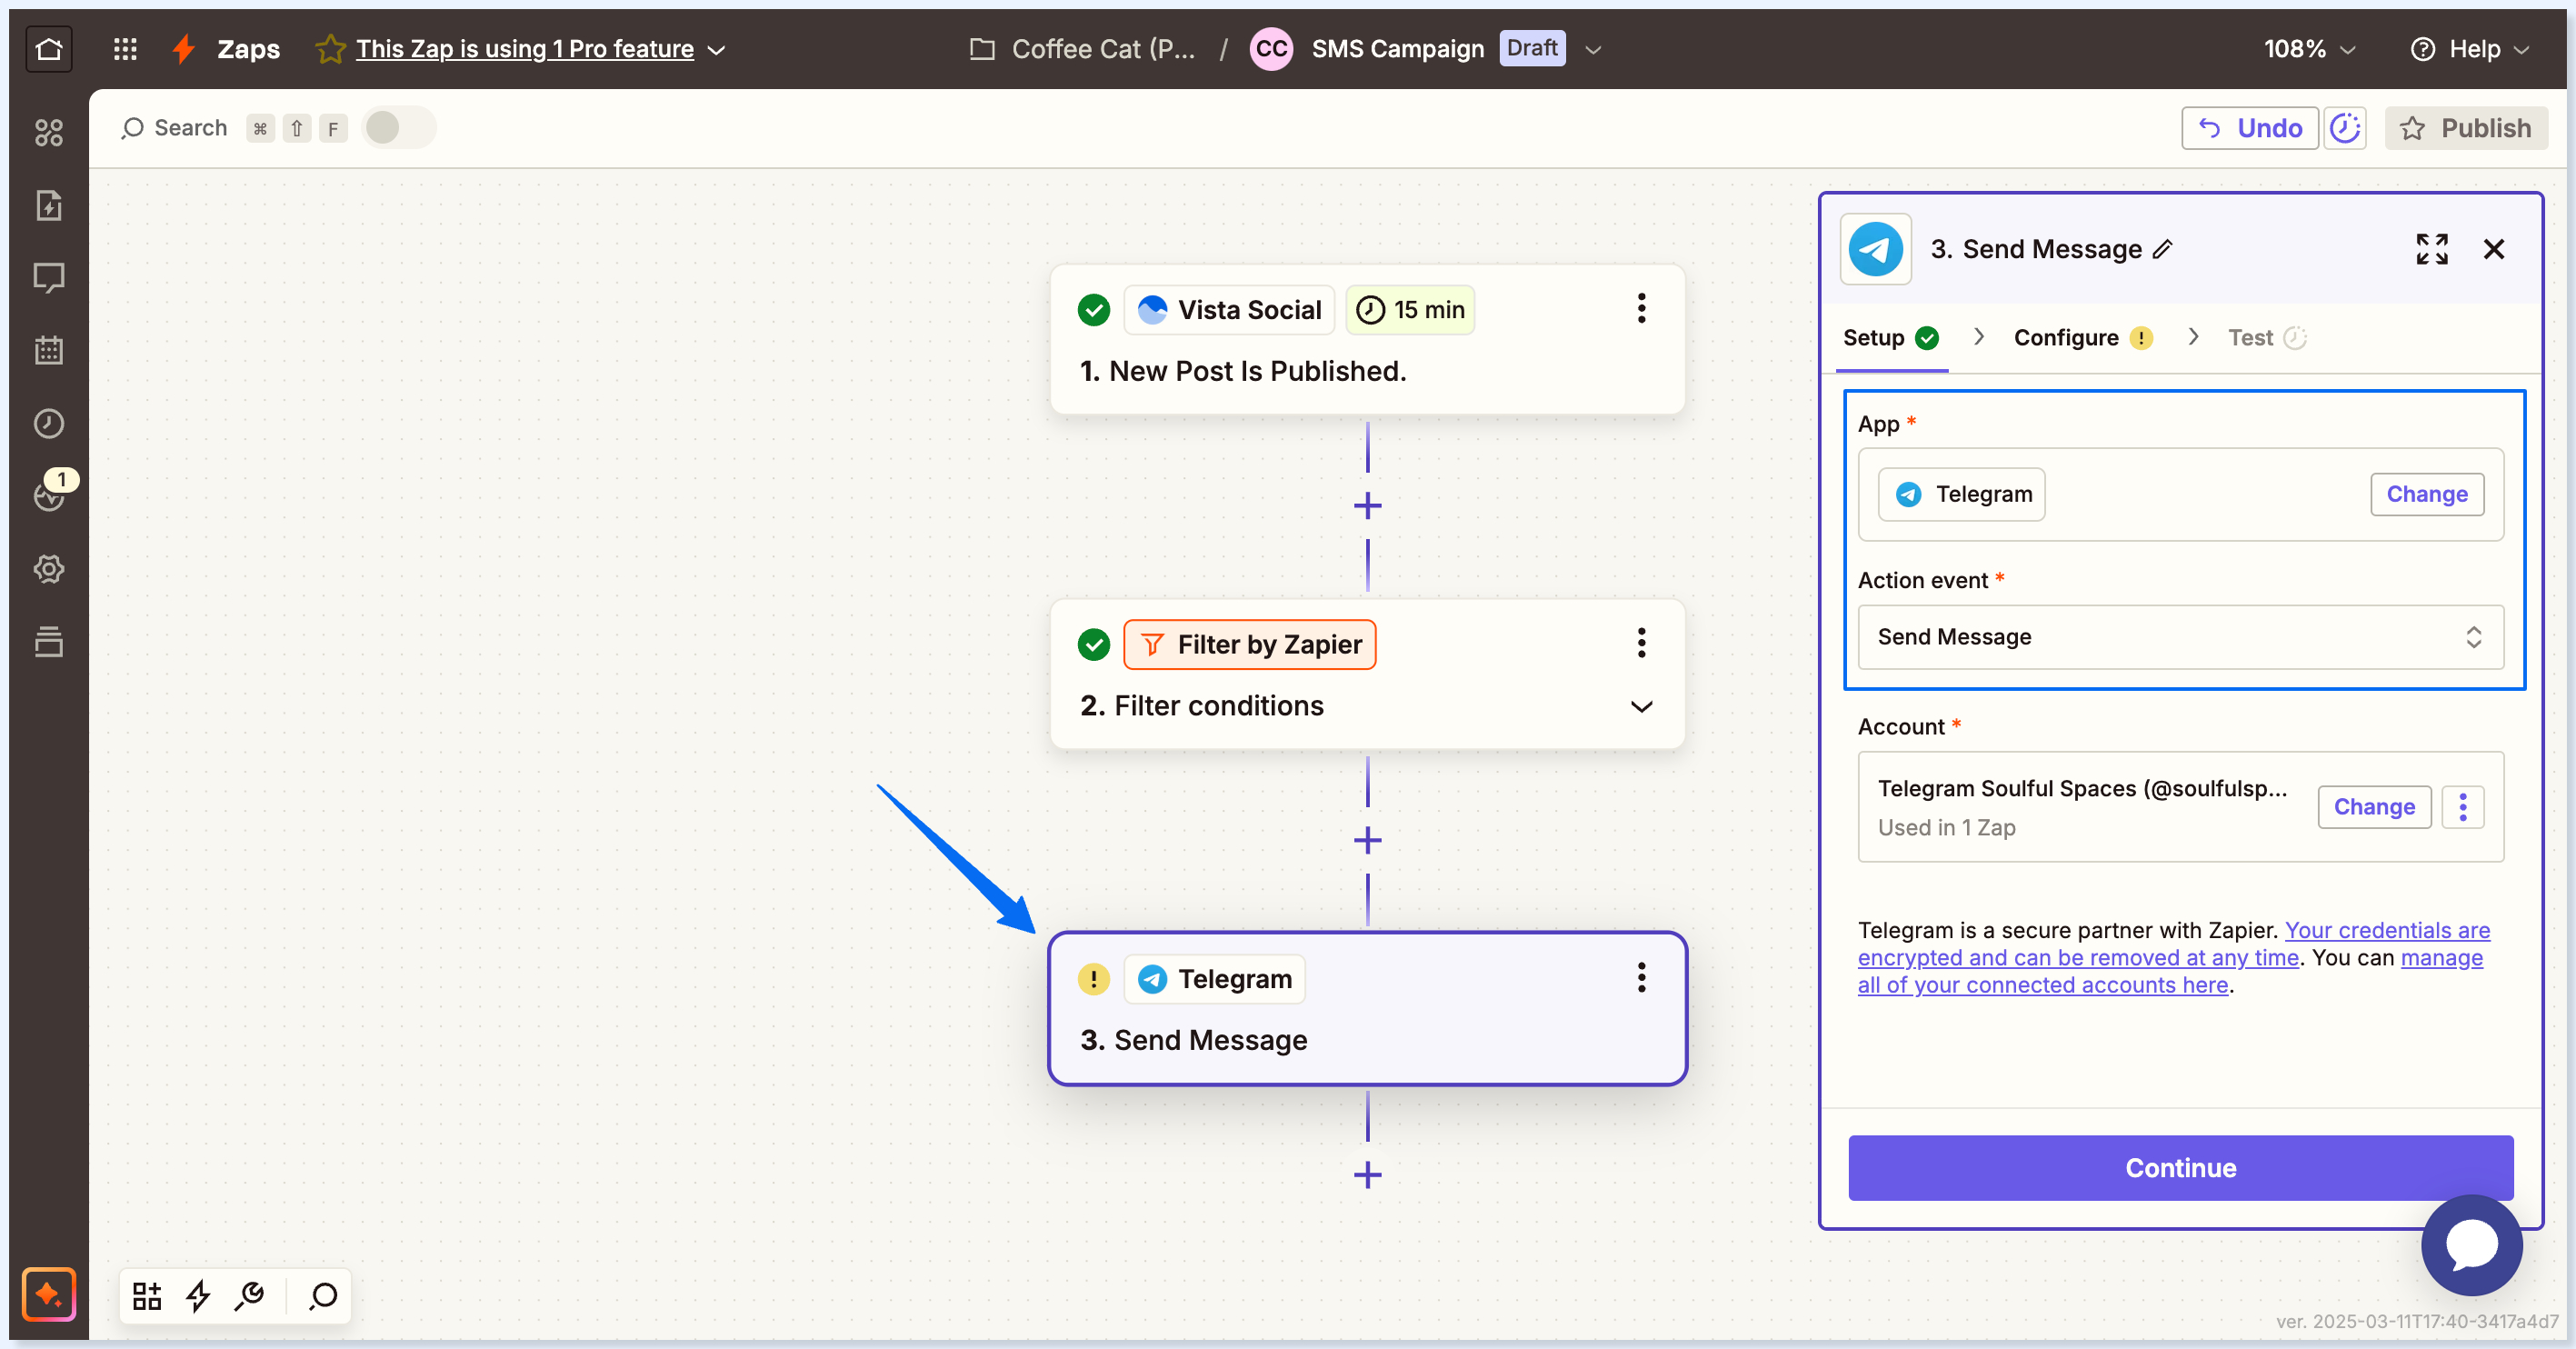Click Telegram Soulful Spaces account name
The height and width of the screenshot is (1349, 2576).
(x=2082, y=788)
